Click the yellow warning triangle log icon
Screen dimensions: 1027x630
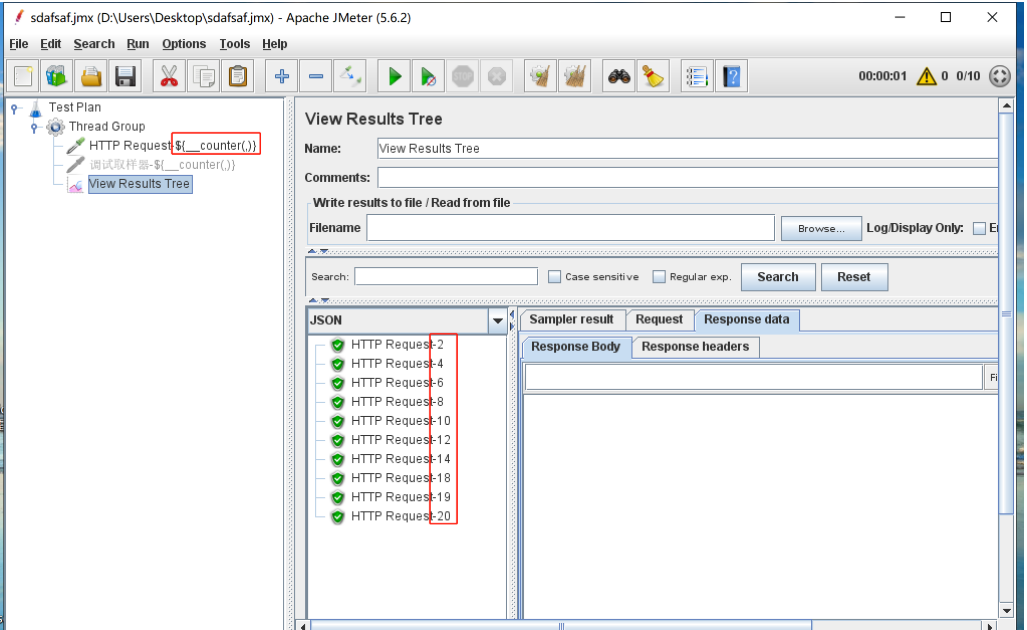(x=926, y=76)
